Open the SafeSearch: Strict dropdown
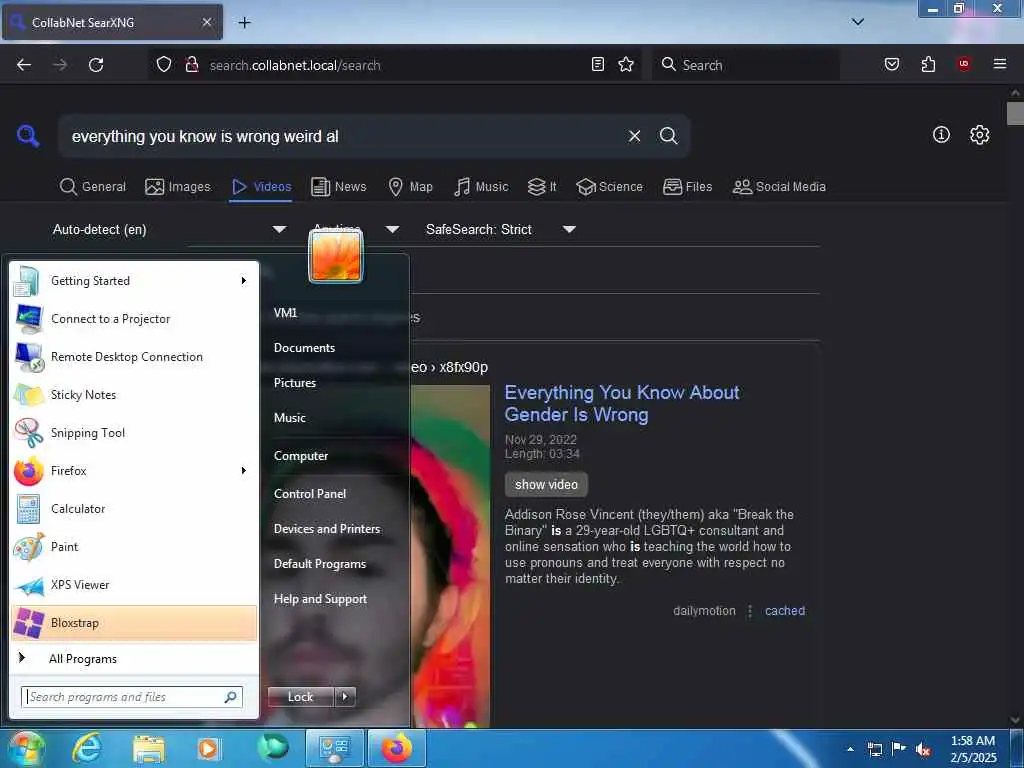The width and height of the screenshot is (1024, 768). [501, 229]
